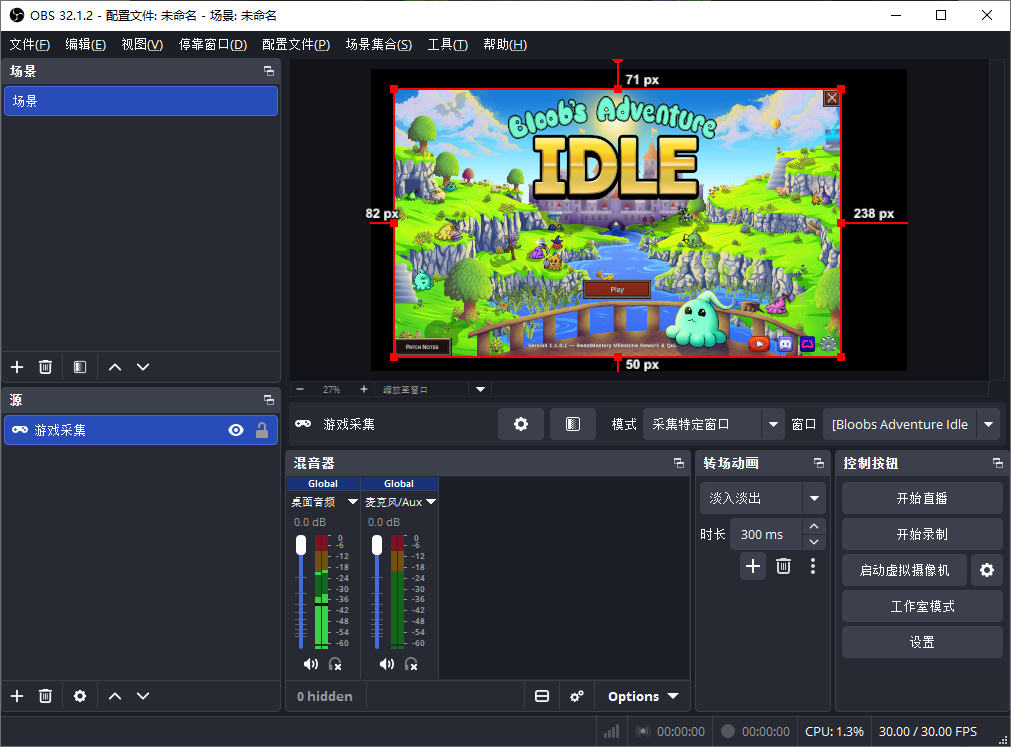Move the selected scene up

click(115, 367)
